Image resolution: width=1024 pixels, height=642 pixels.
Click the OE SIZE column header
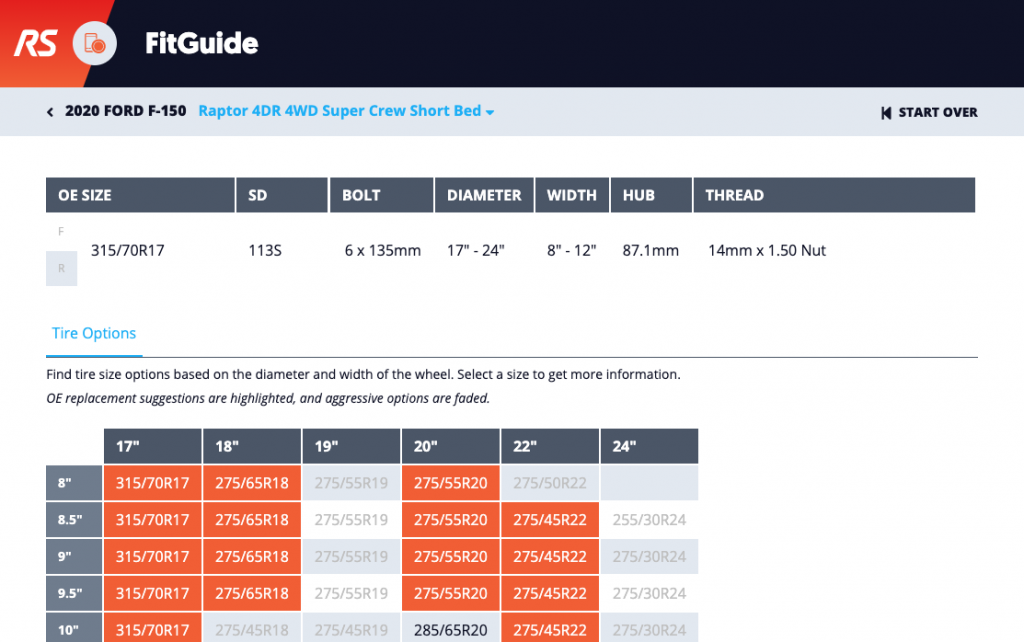(x=140, y=195)
